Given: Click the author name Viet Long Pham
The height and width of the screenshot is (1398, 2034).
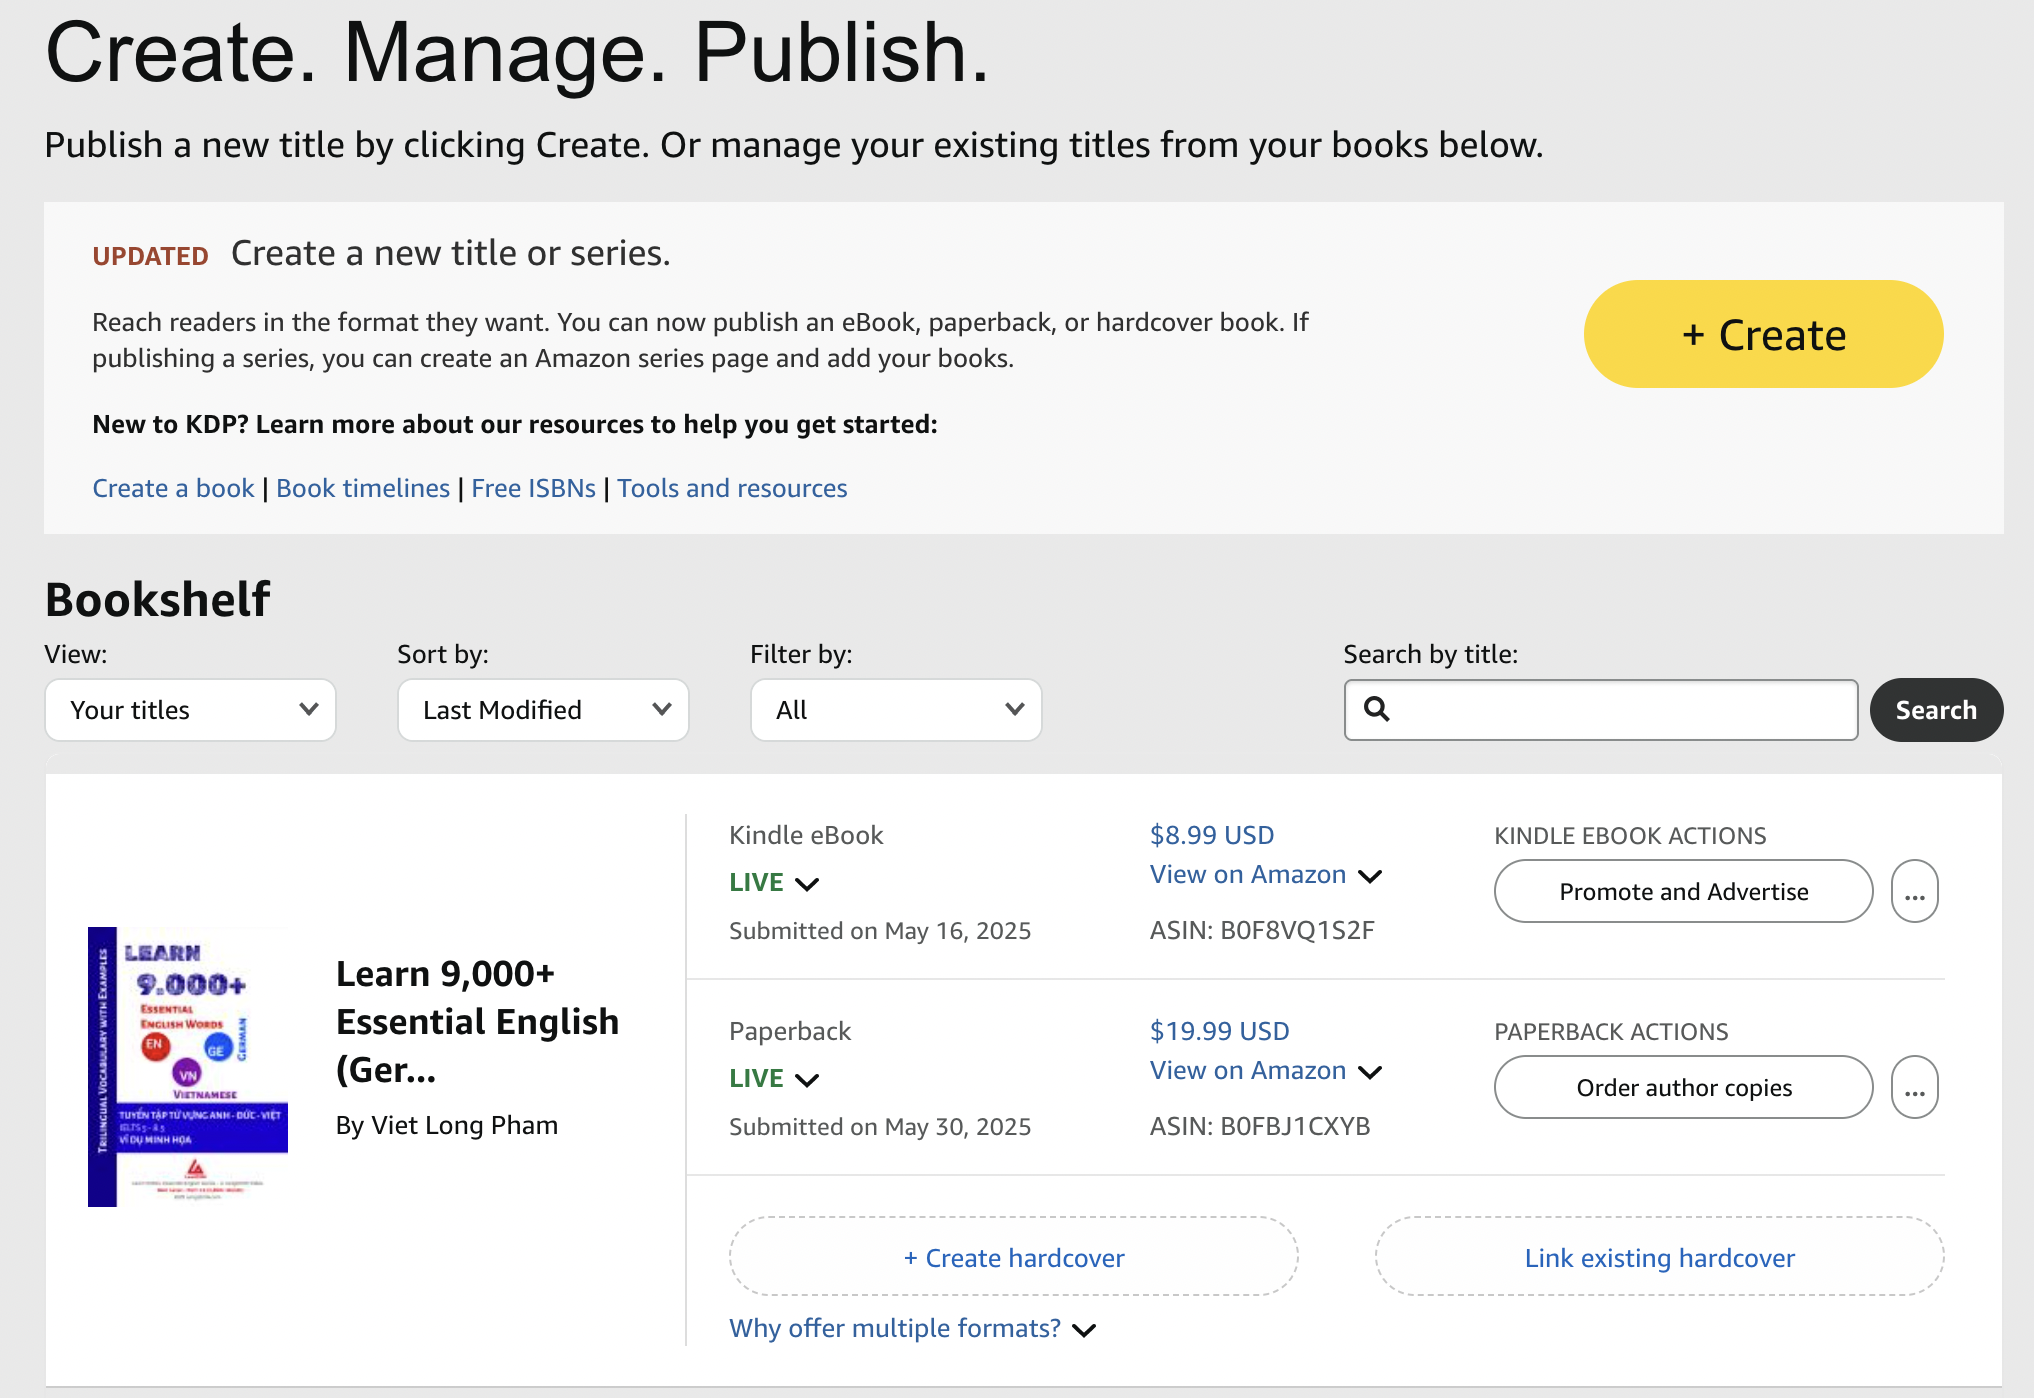Looking at the screenshot, I should pyautogui.click(x=464, y=1126).
